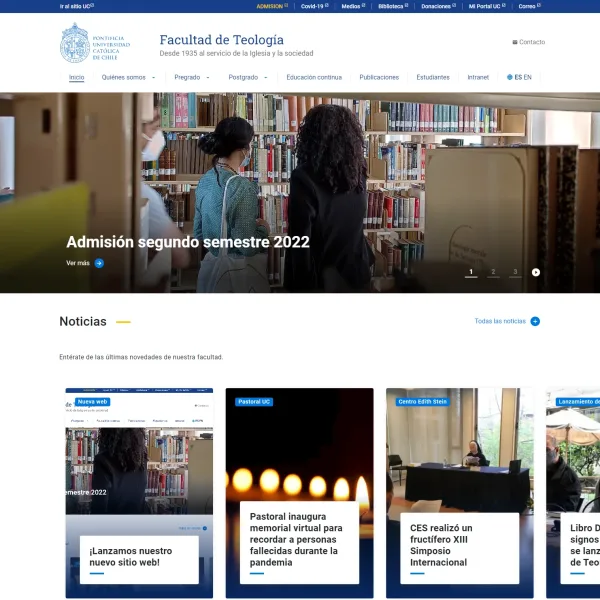Open the Biblioteca link in top bar
600x600 pixels.
tap(393, 6)
